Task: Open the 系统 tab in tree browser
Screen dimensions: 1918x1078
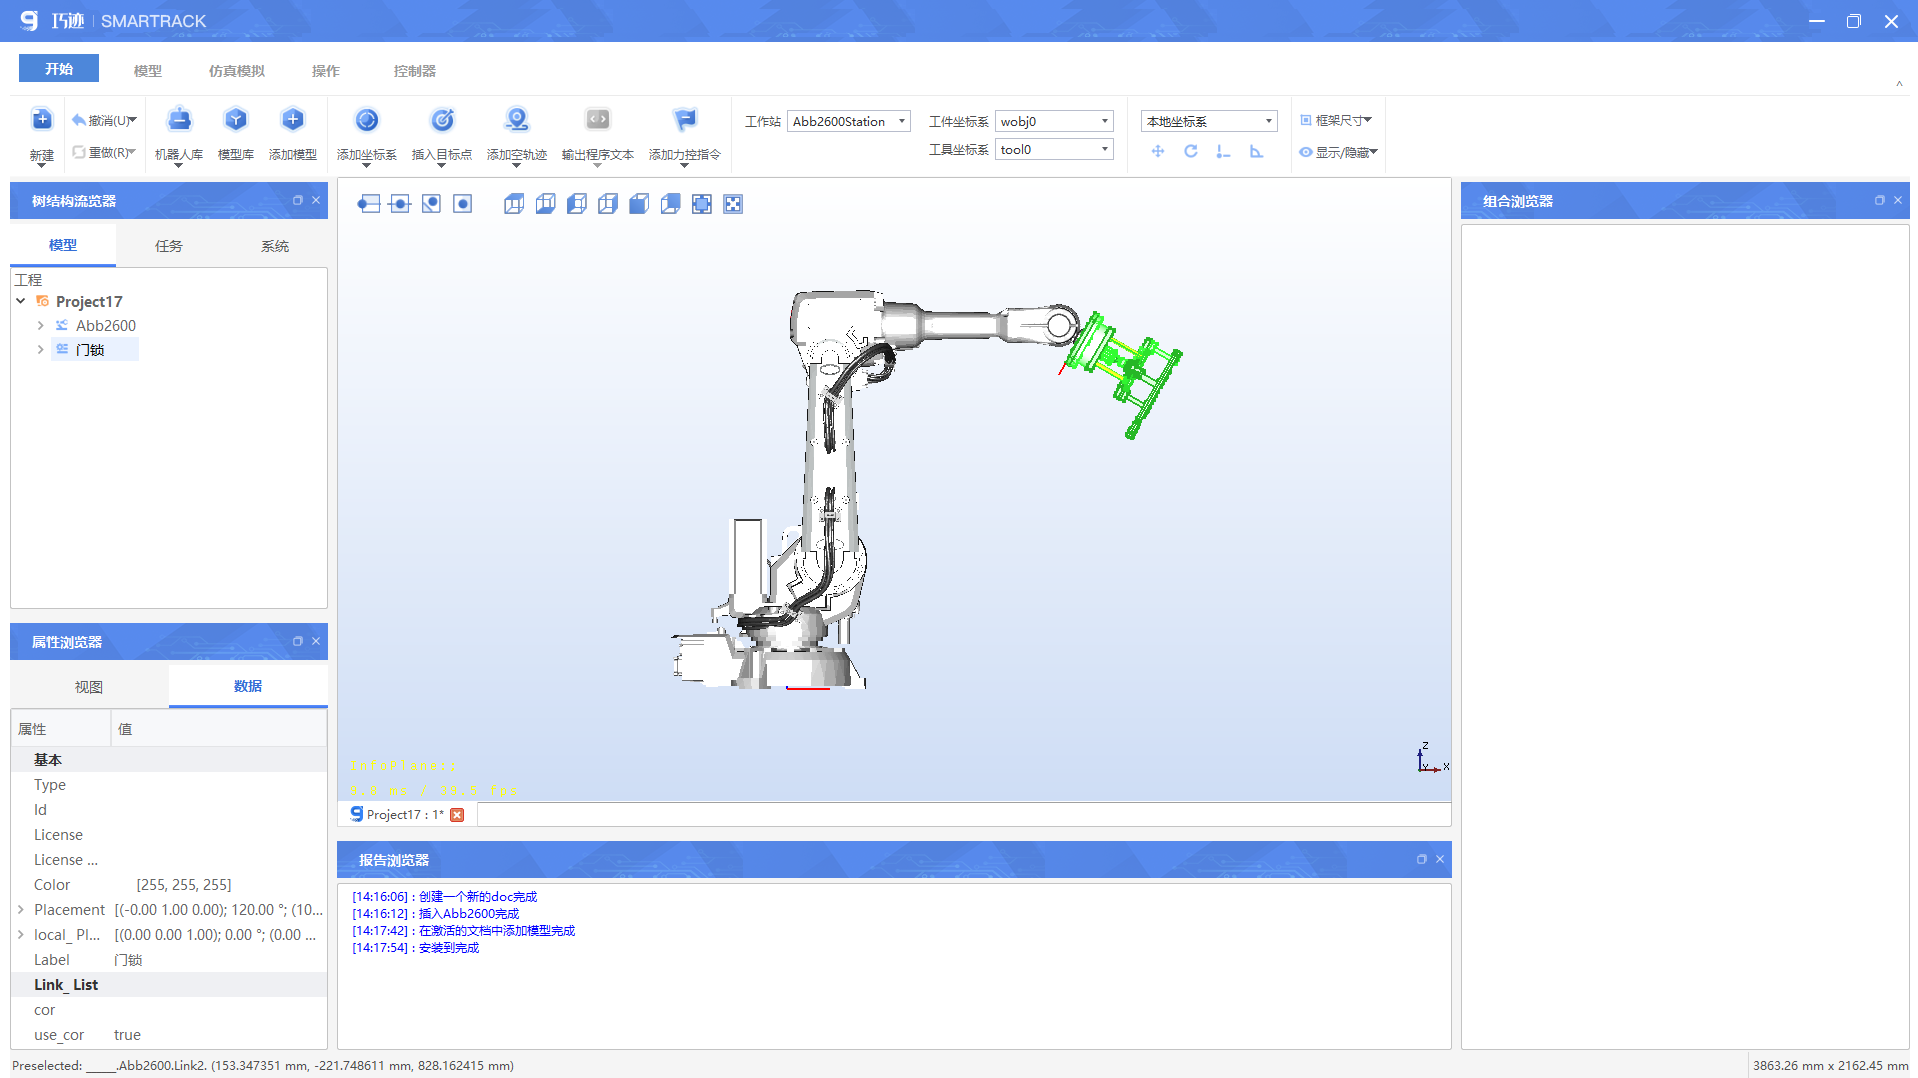Action: 275,246
